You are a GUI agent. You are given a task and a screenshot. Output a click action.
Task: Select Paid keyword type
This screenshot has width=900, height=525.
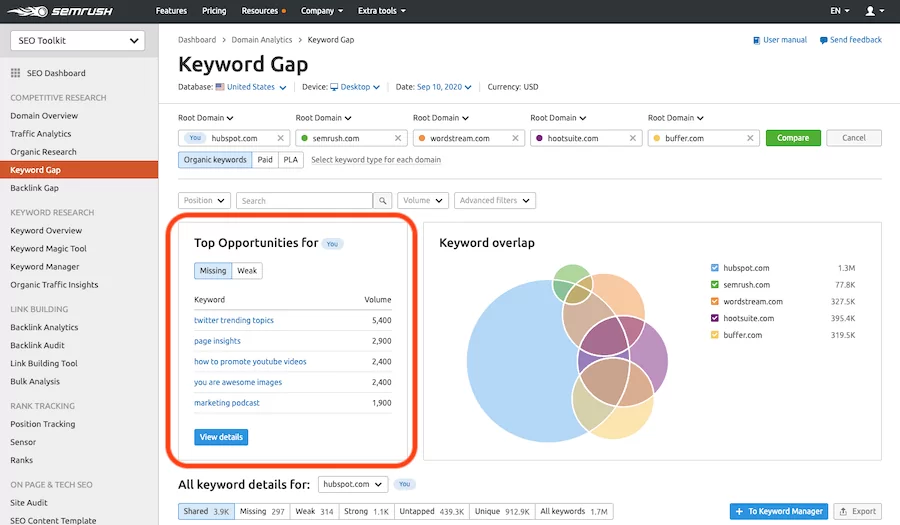tap(265, 160)
